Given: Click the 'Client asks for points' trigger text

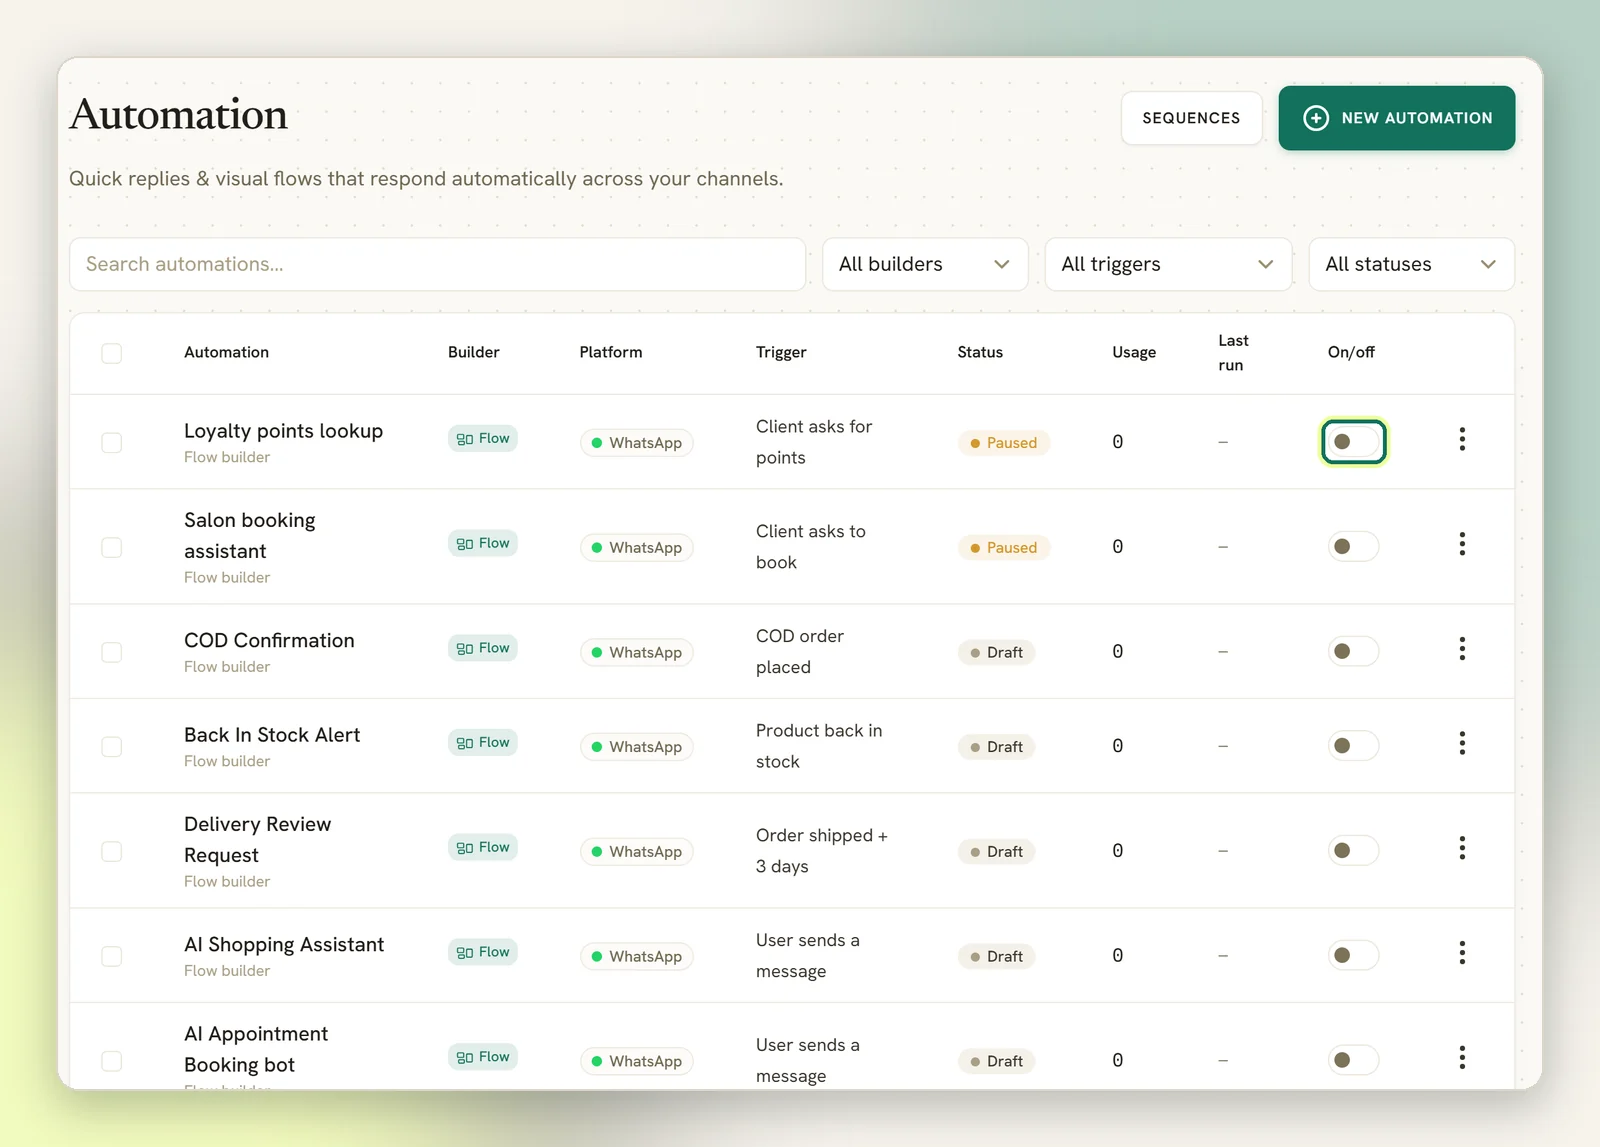Looking at the screenshot, I should pyautogui.click(x=814, y=442).
